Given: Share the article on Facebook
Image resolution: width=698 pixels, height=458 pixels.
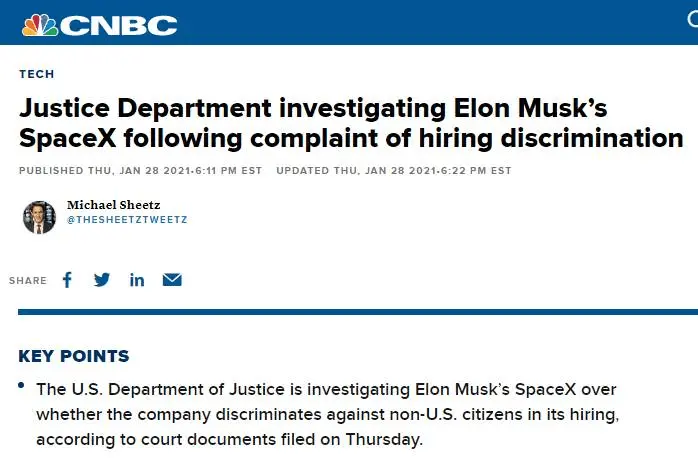Looking at the screenshot, I should tap(67, 280).
